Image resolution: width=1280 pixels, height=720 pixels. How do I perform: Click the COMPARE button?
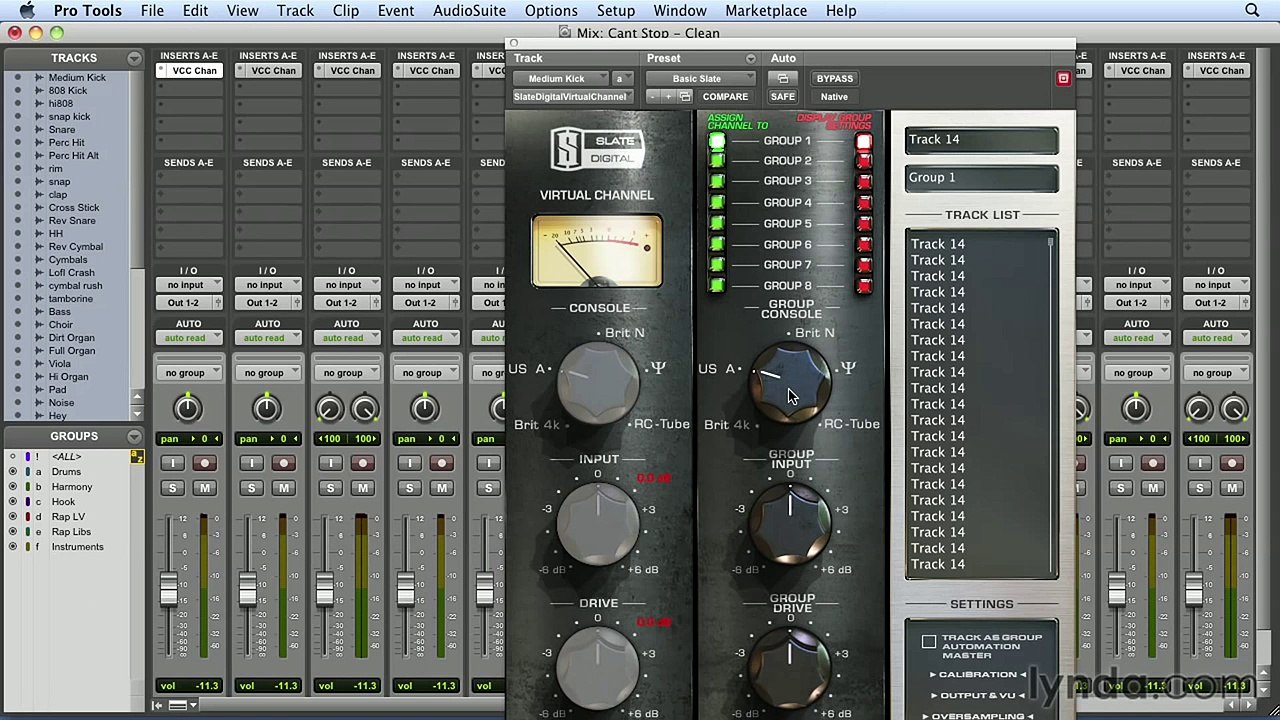(x=725, y=97)
